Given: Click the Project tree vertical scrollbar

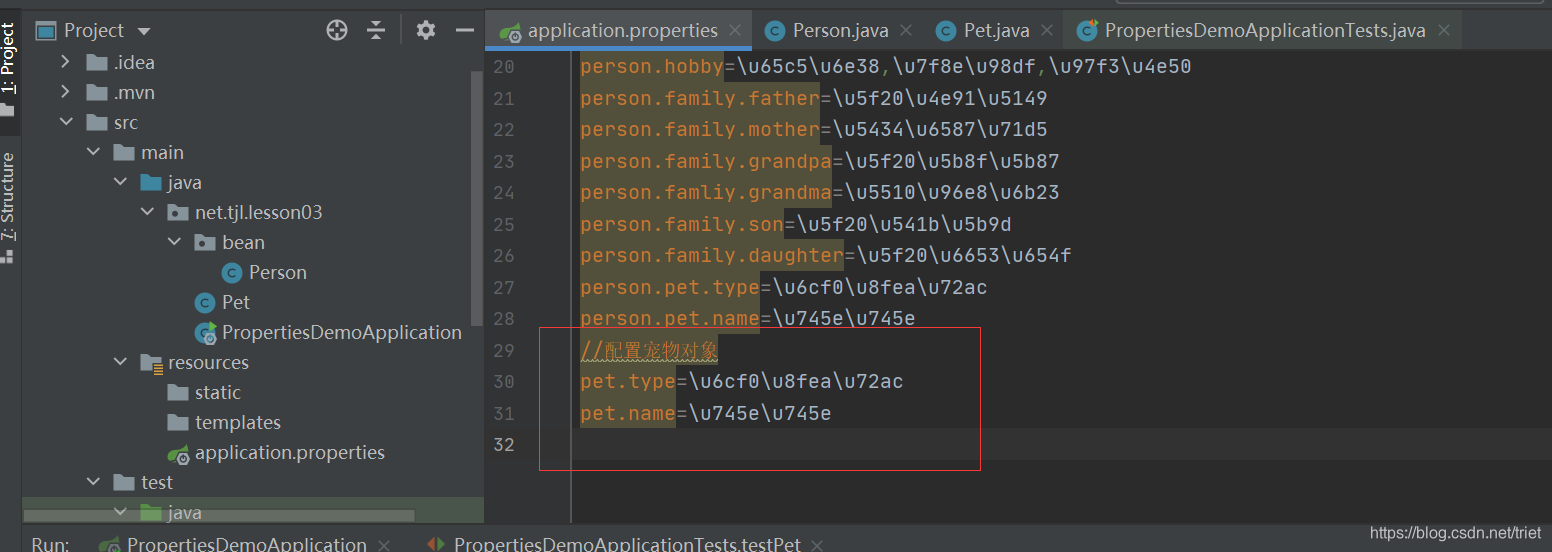Looking at the screenshot, I should coord(476,196).
